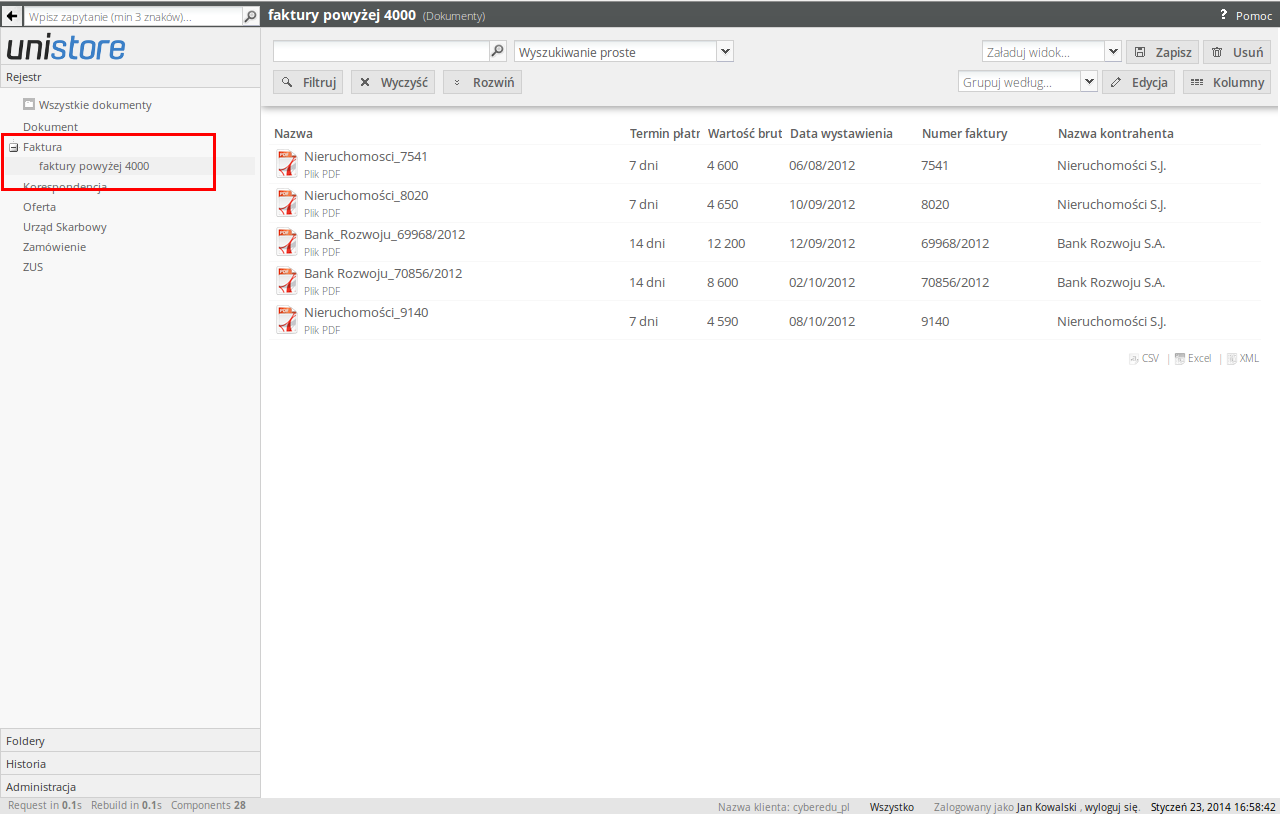Open PDF icon for Bank_Rozwoju_69968/2012
Image resolution: width=1280 pixels, height=814 pixels.
(x=287, y=242)
